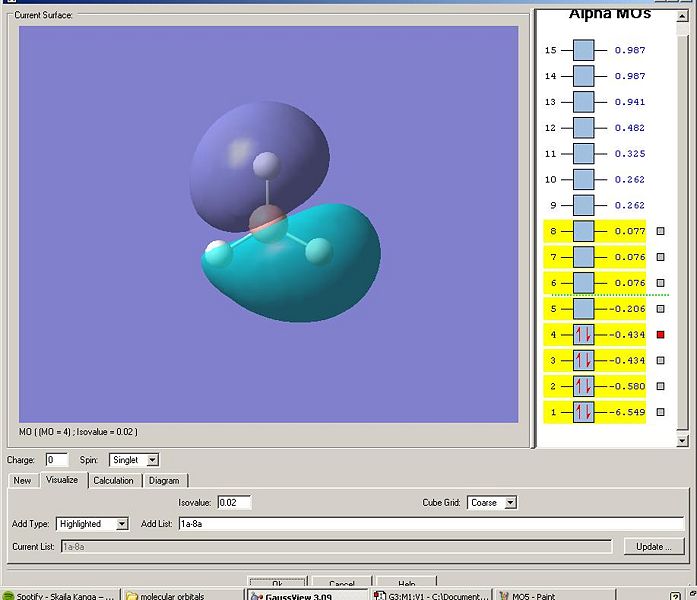Click the MO surface 3D view

tap(268, 224)
